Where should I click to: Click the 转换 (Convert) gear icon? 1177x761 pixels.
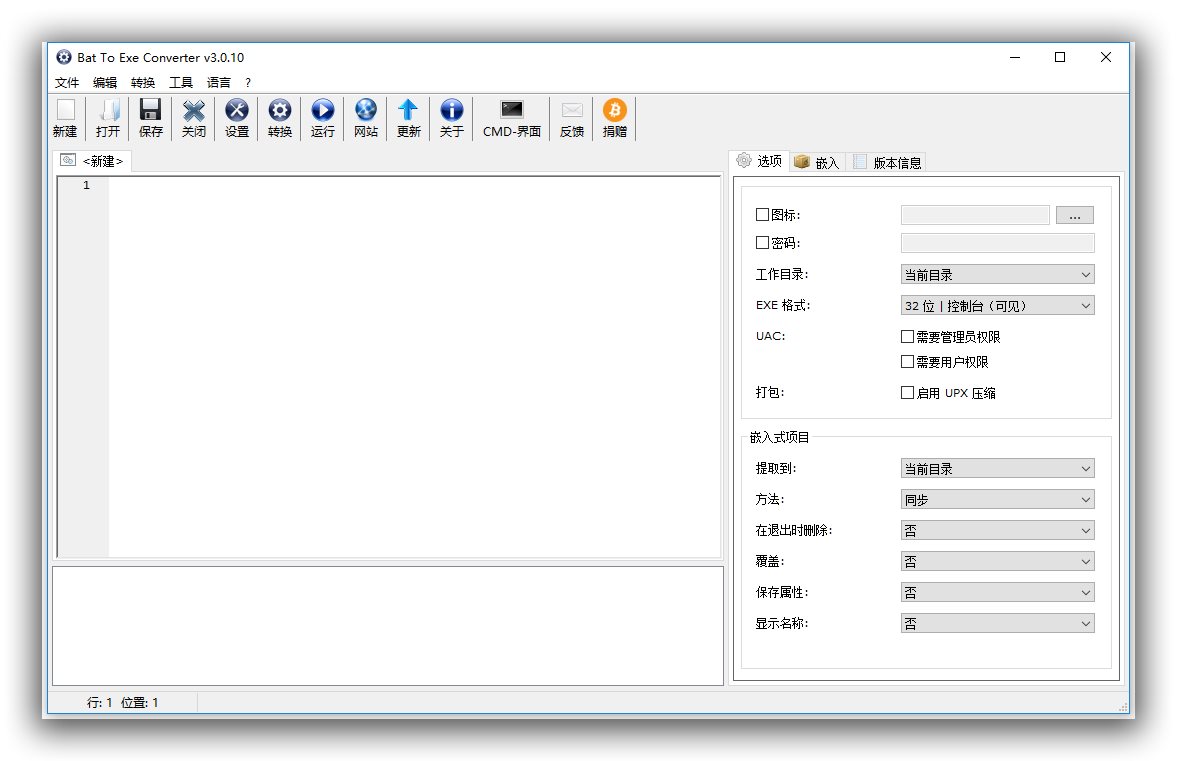[280, 119]
